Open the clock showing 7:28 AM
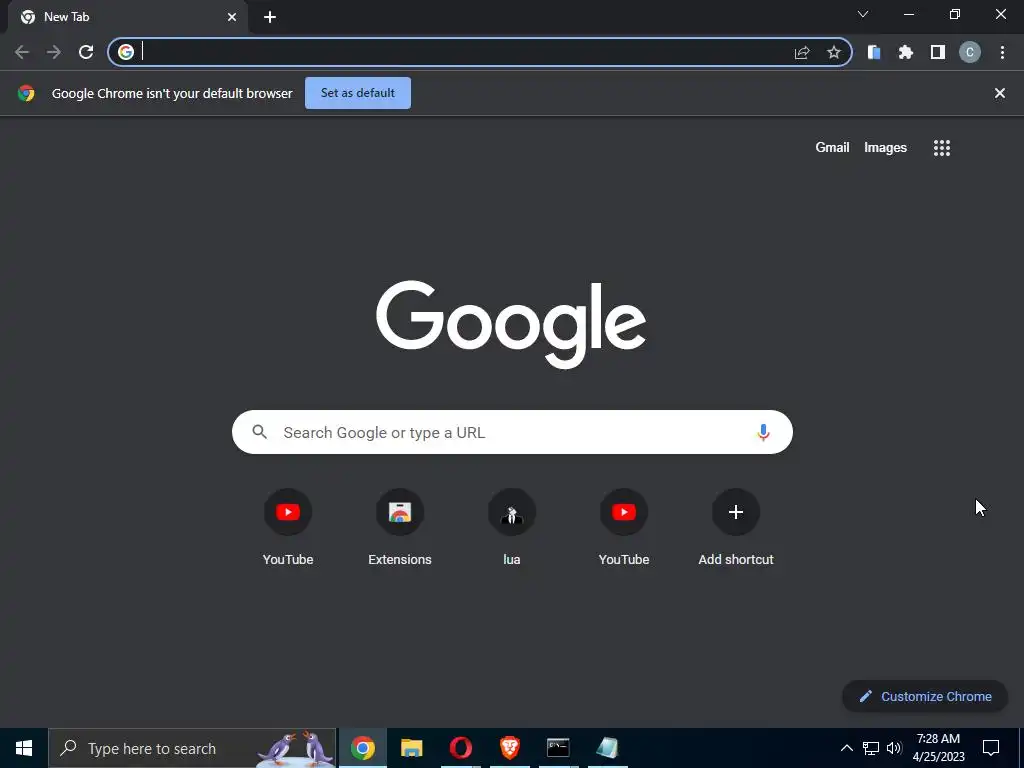Image resolution: width=1024 pixels, height=768 pixels. (938, 748)
